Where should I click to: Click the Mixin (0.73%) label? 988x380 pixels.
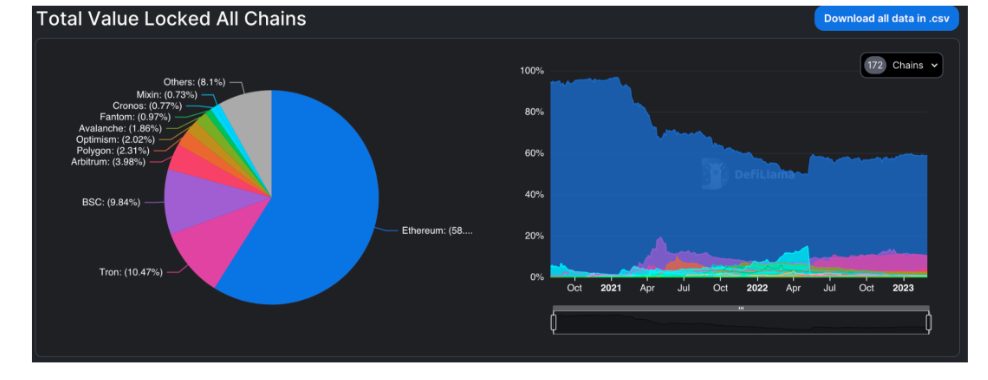click(166, 94)
